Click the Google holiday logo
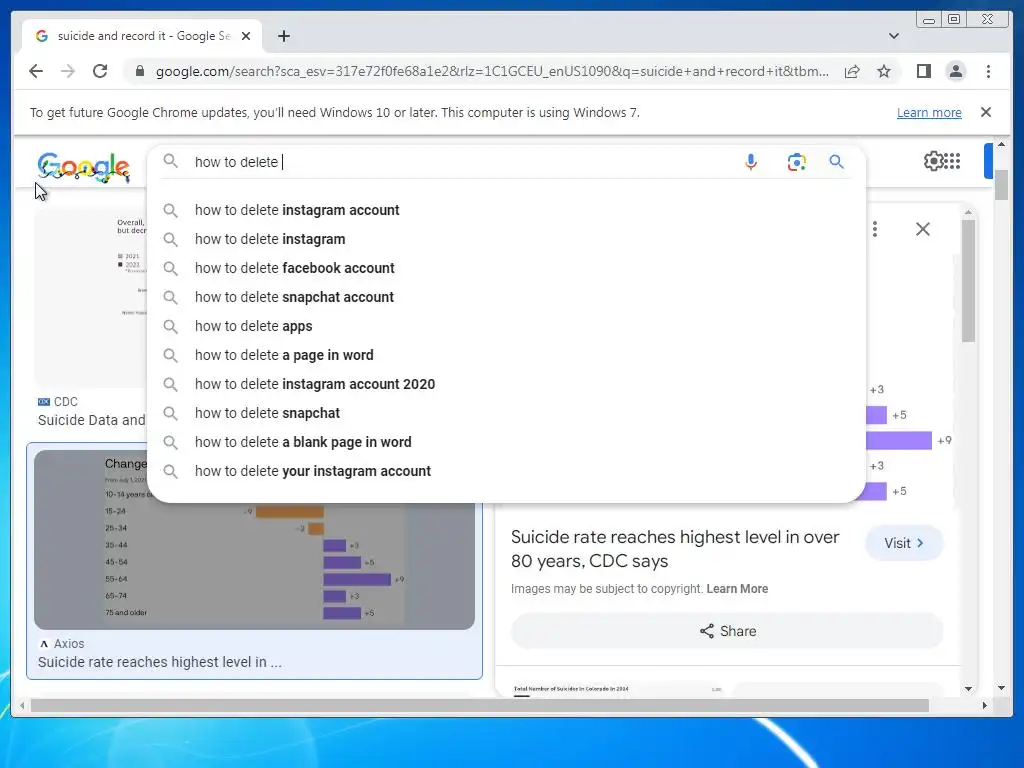 click(x=84, y=167)
